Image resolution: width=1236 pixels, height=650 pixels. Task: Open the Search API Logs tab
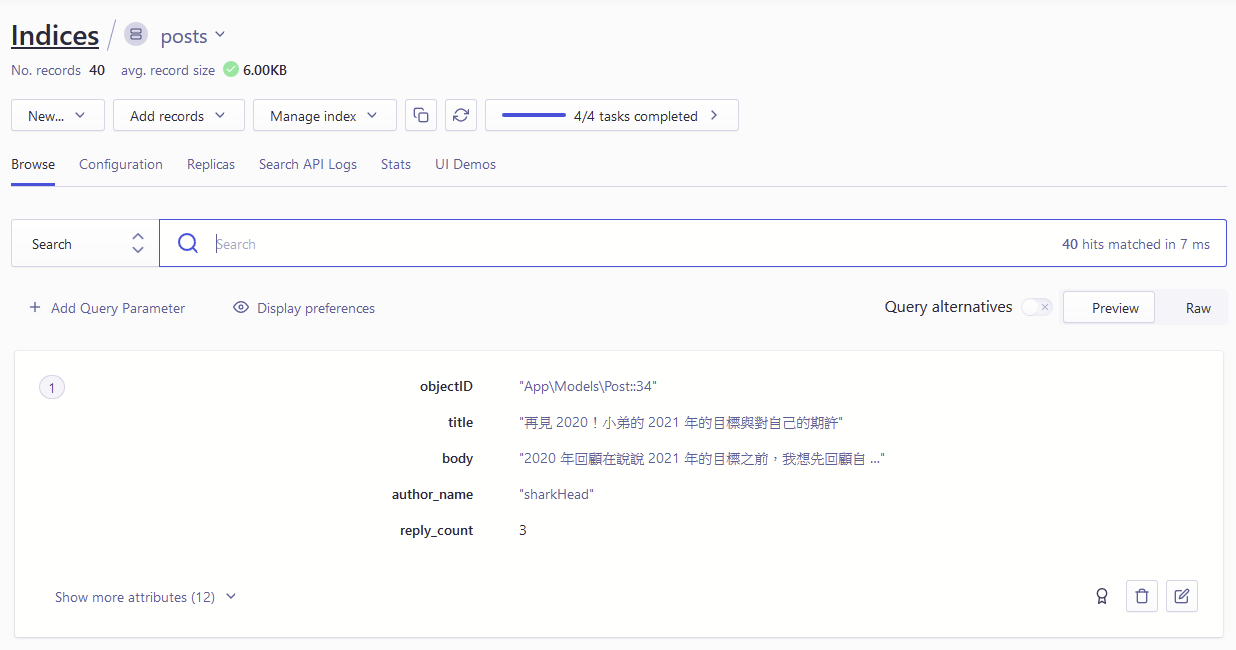(308, 164)
